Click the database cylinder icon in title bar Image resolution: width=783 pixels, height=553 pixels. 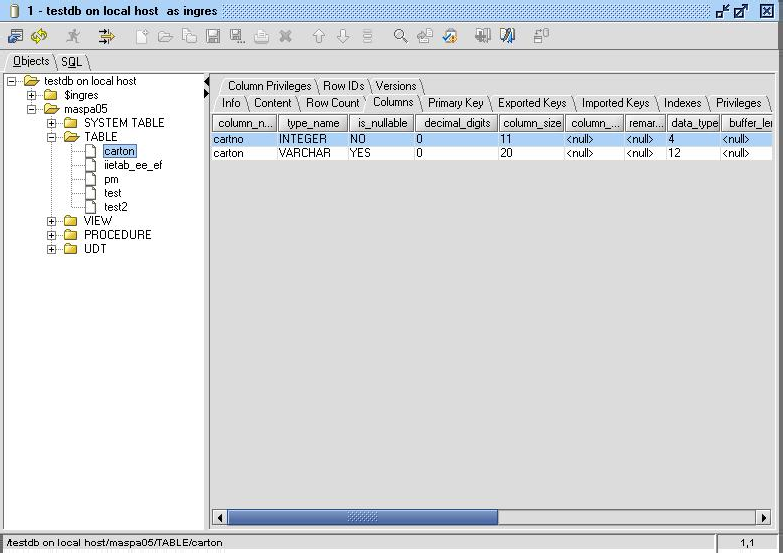tap(14, 10)
